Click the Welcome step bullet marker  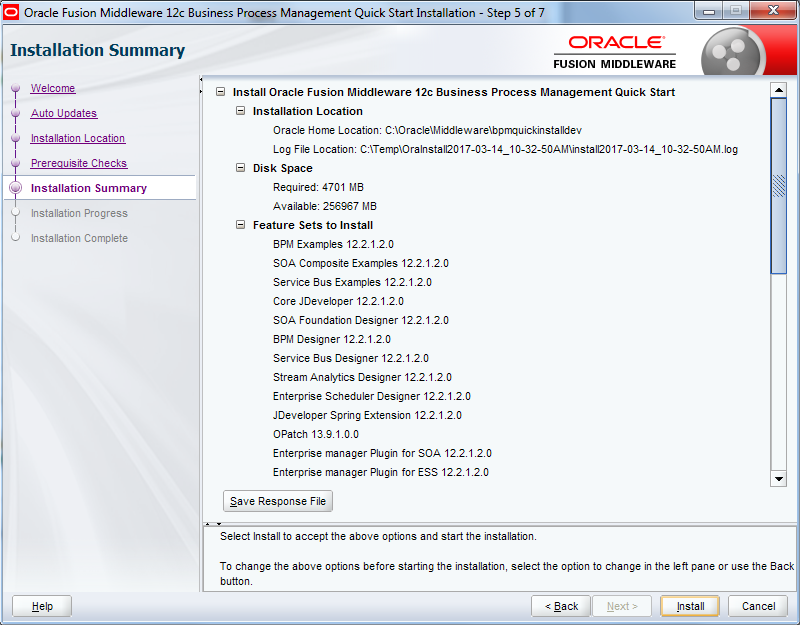click(15, 88)
